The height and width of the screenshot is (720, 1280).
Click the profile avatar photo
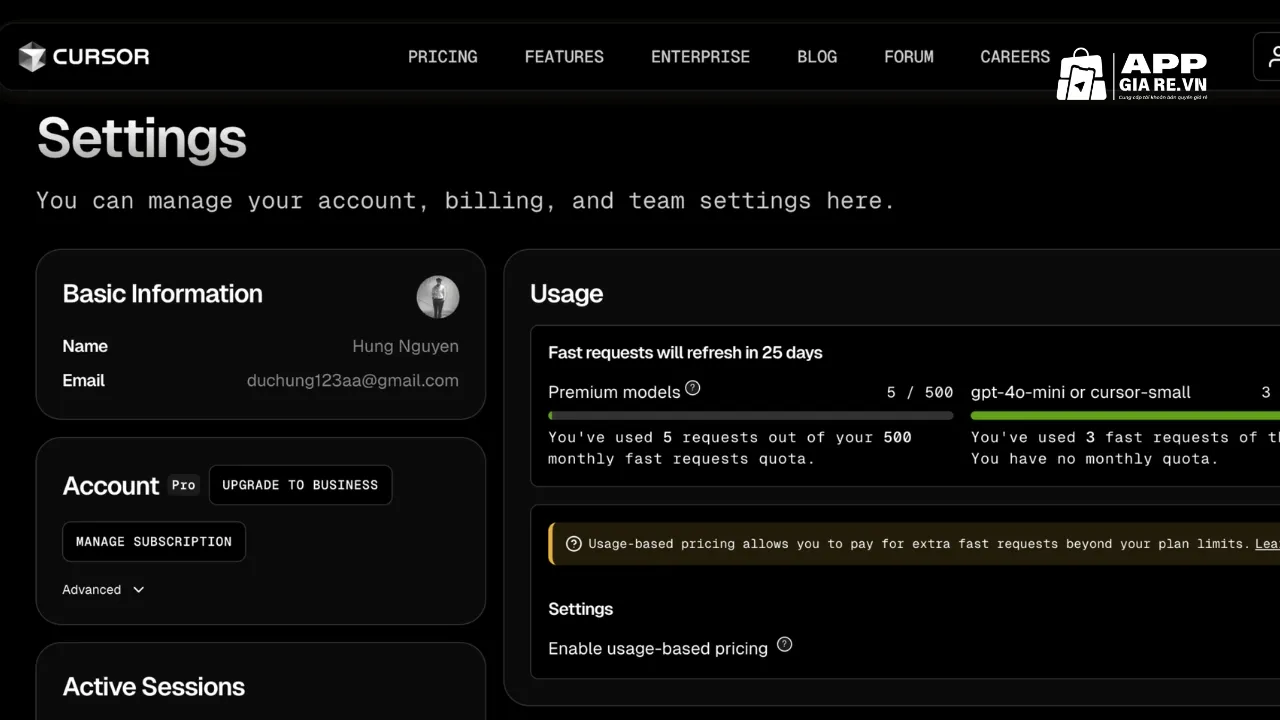coord(438,297)
